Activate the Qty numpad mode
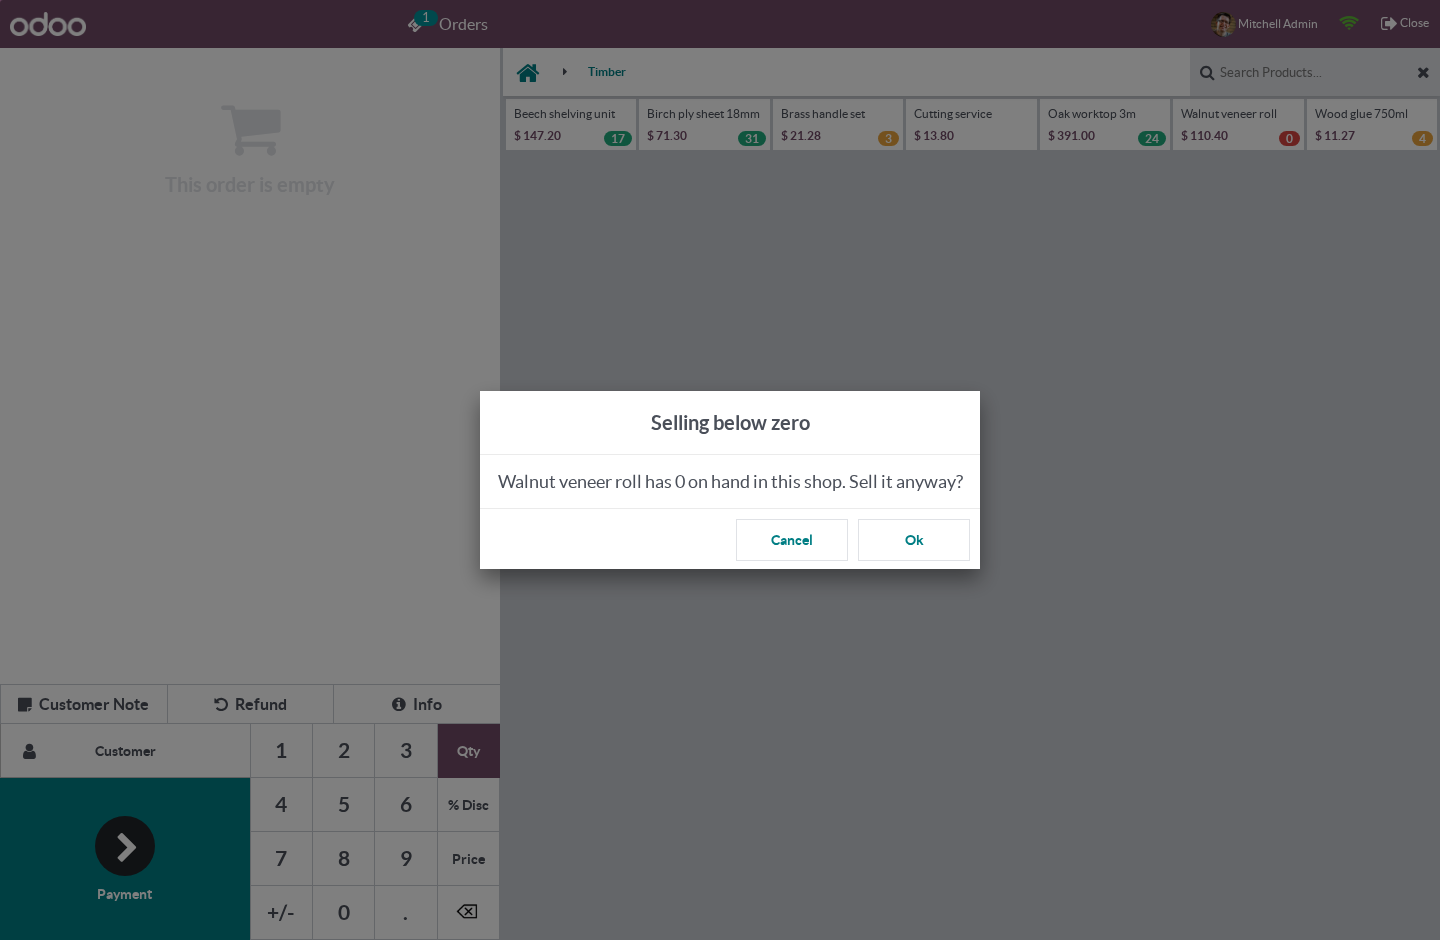This screenshot has height=940, width=1440. tap(469, 751)
